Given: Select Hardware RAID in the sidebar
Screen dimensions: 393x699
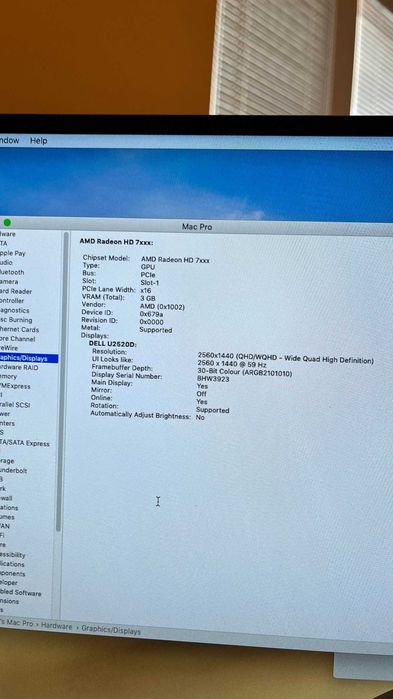Looking at the screenshot, I should pyautogui.click(x=19, y=367).
